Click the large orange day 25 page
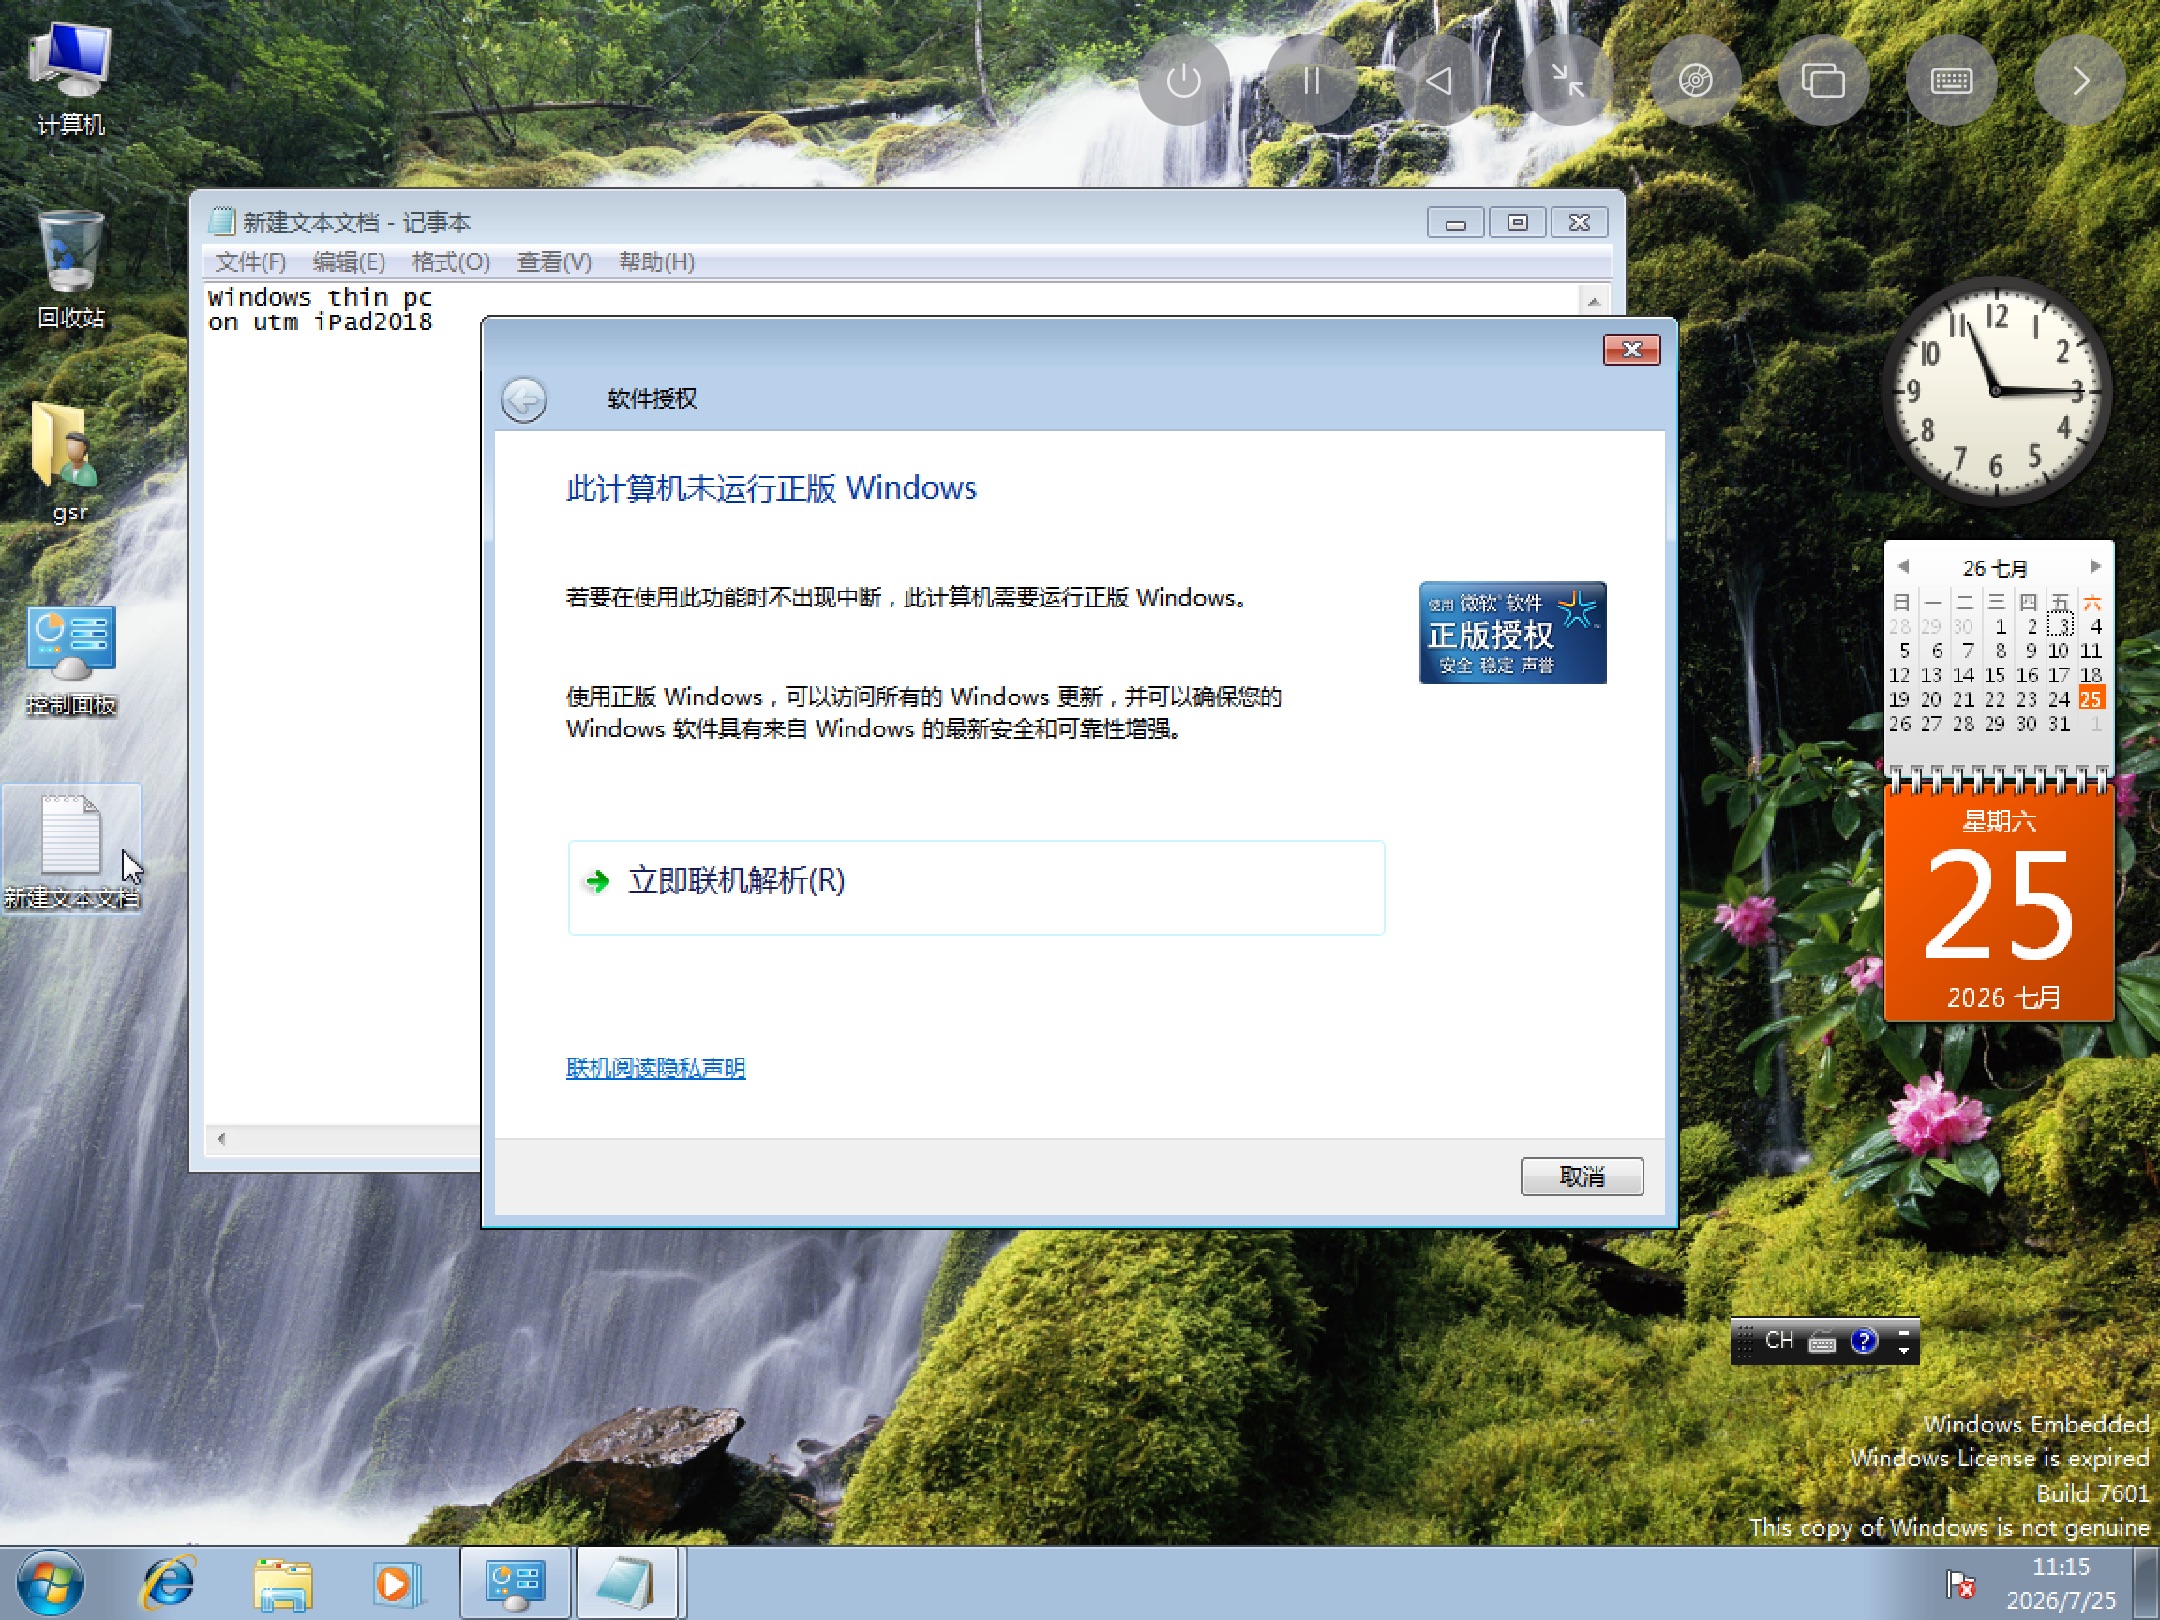This screenshot has width=2160, height=1620. coord(1999,904)
